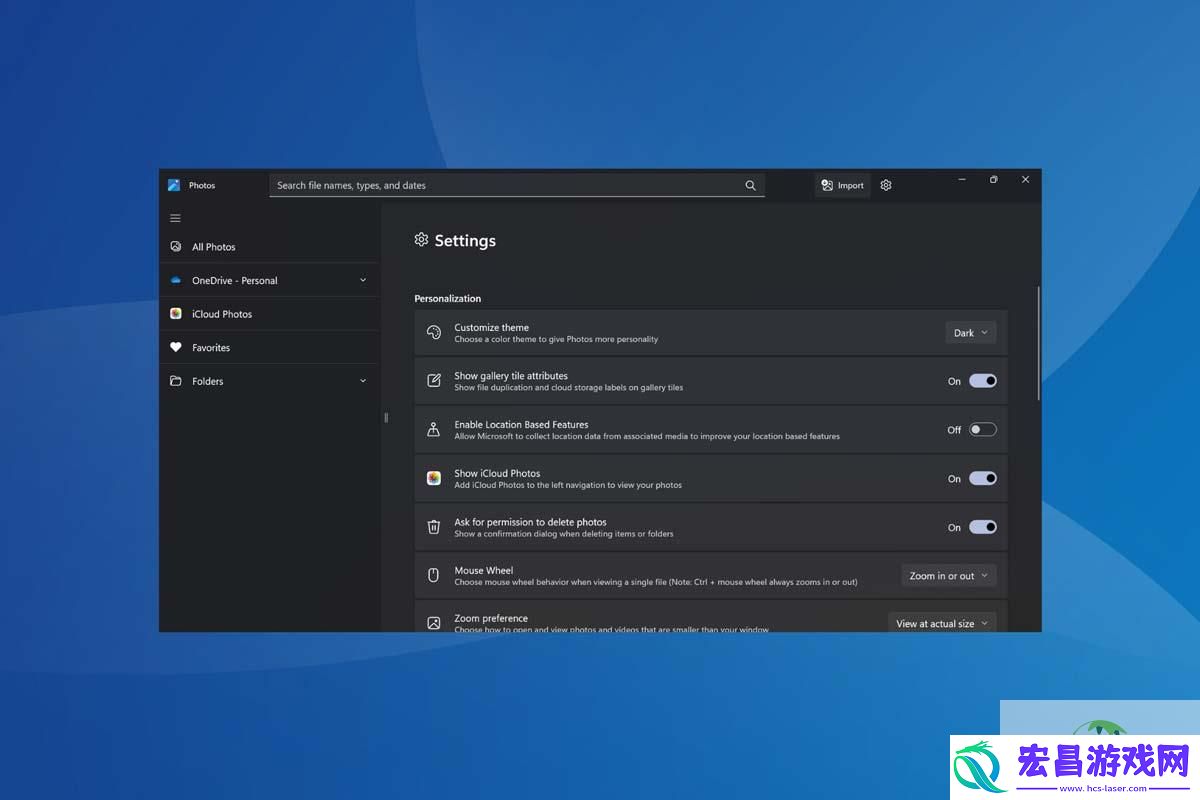Click the OneDrive cloud icon
The image size is (1200, 800).
[176, 280]
